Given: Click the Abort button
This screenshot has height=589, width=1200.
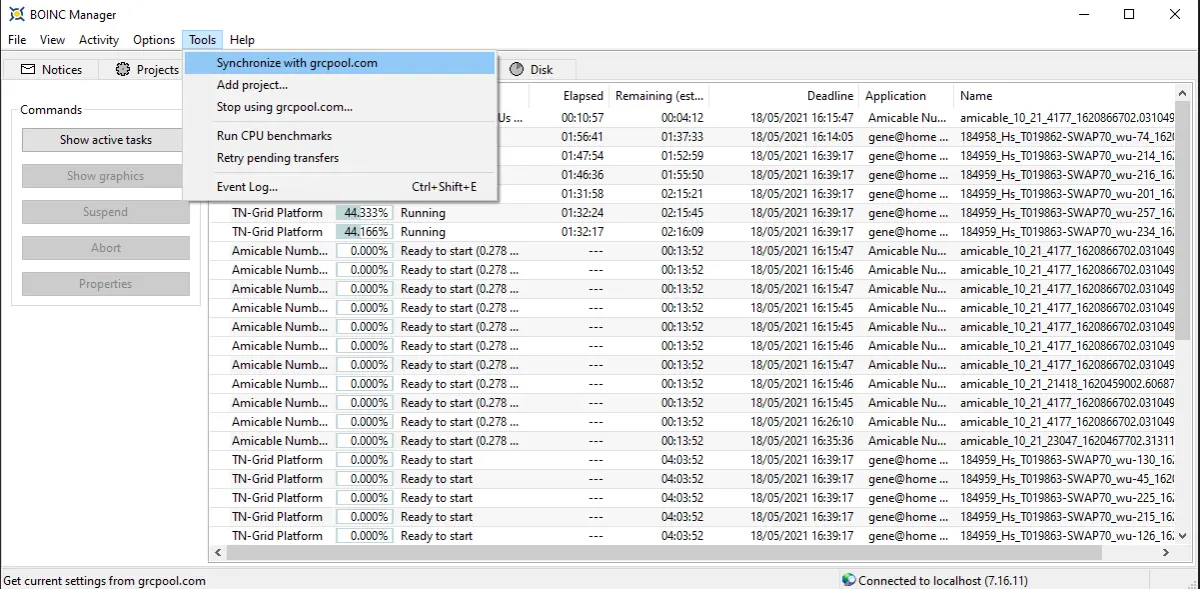Looking at the screenshot, I should point(106,248).
